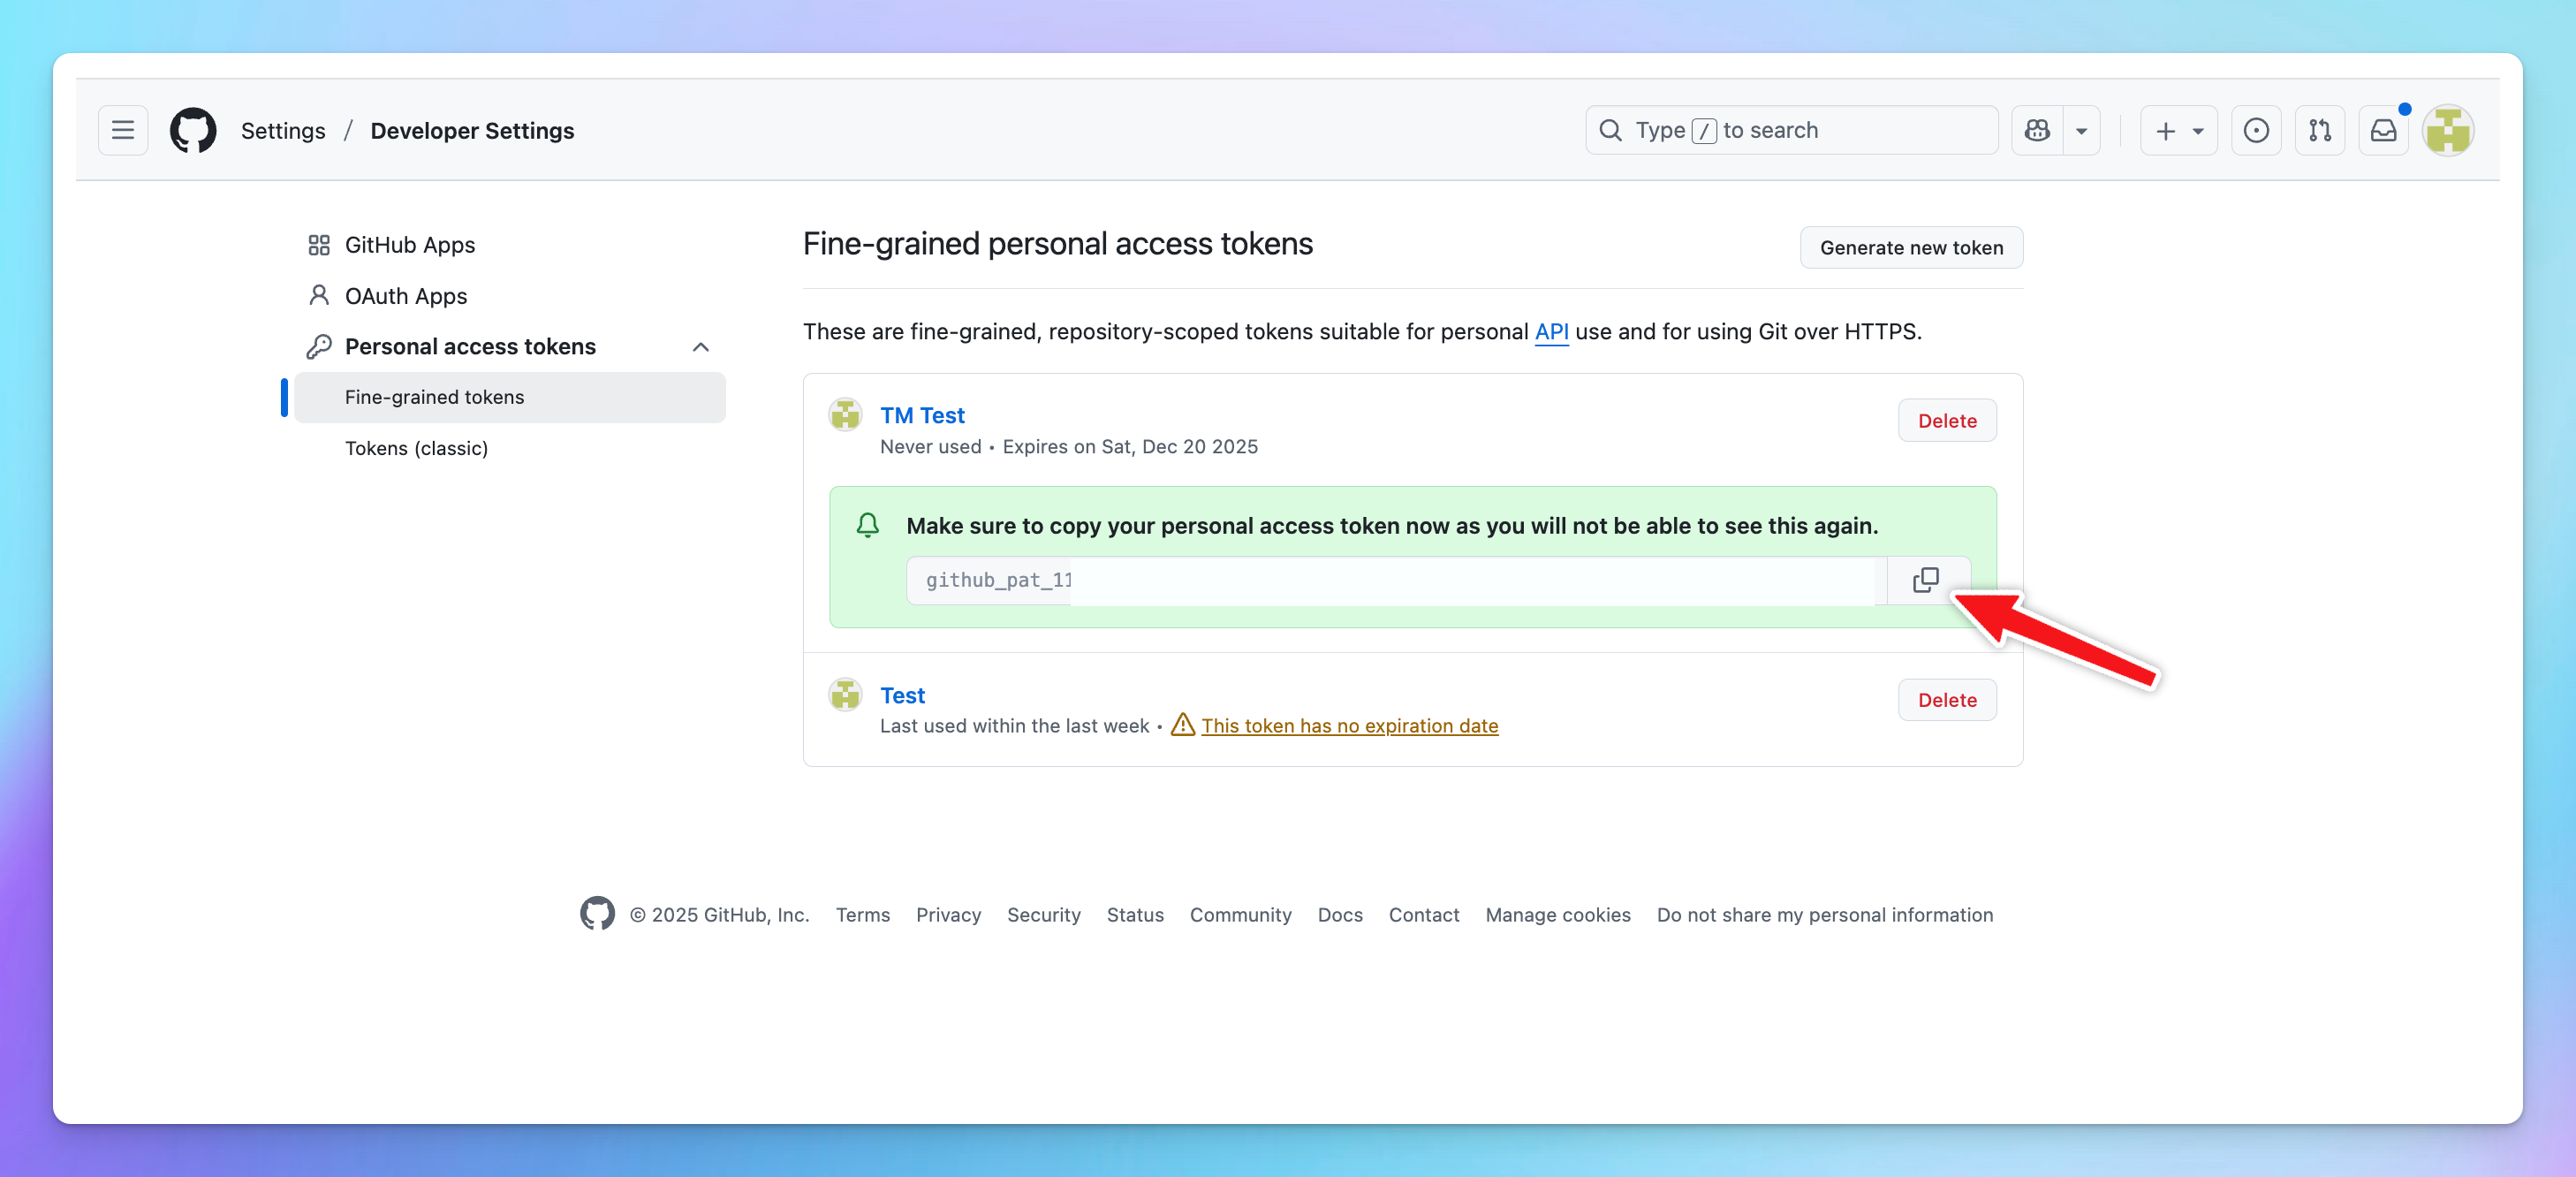The height and width of the screenshot is (1177, 2576).
Task: Open Copilot chat icon
Action: (x=2036, y=130)
